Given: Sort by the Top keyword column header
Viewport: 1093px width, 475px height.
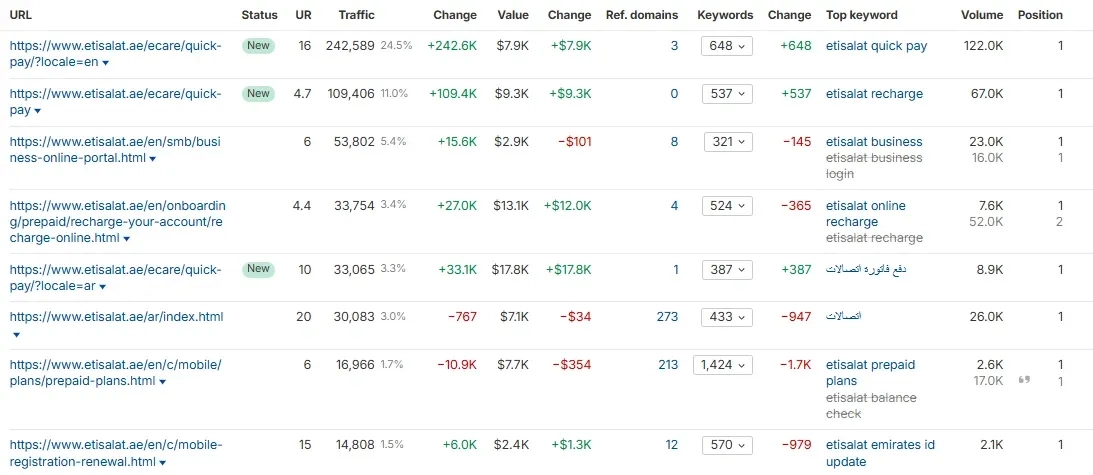Looking at the screenshot, I should pyautogui.click(x=862, y=15).
